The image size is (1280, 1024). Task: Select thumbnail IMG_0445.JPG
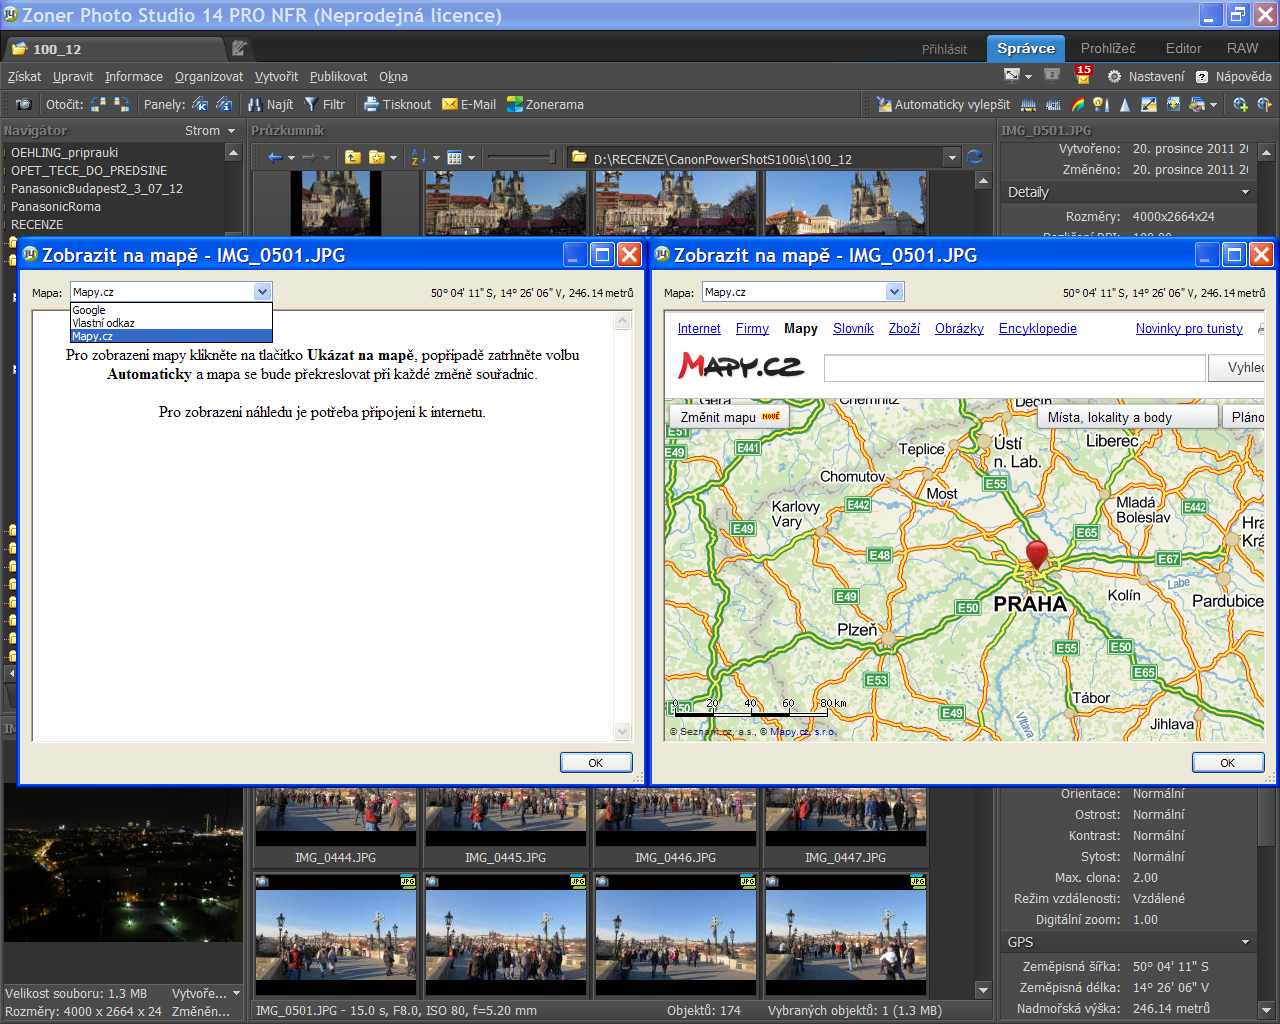click(506, 826)
